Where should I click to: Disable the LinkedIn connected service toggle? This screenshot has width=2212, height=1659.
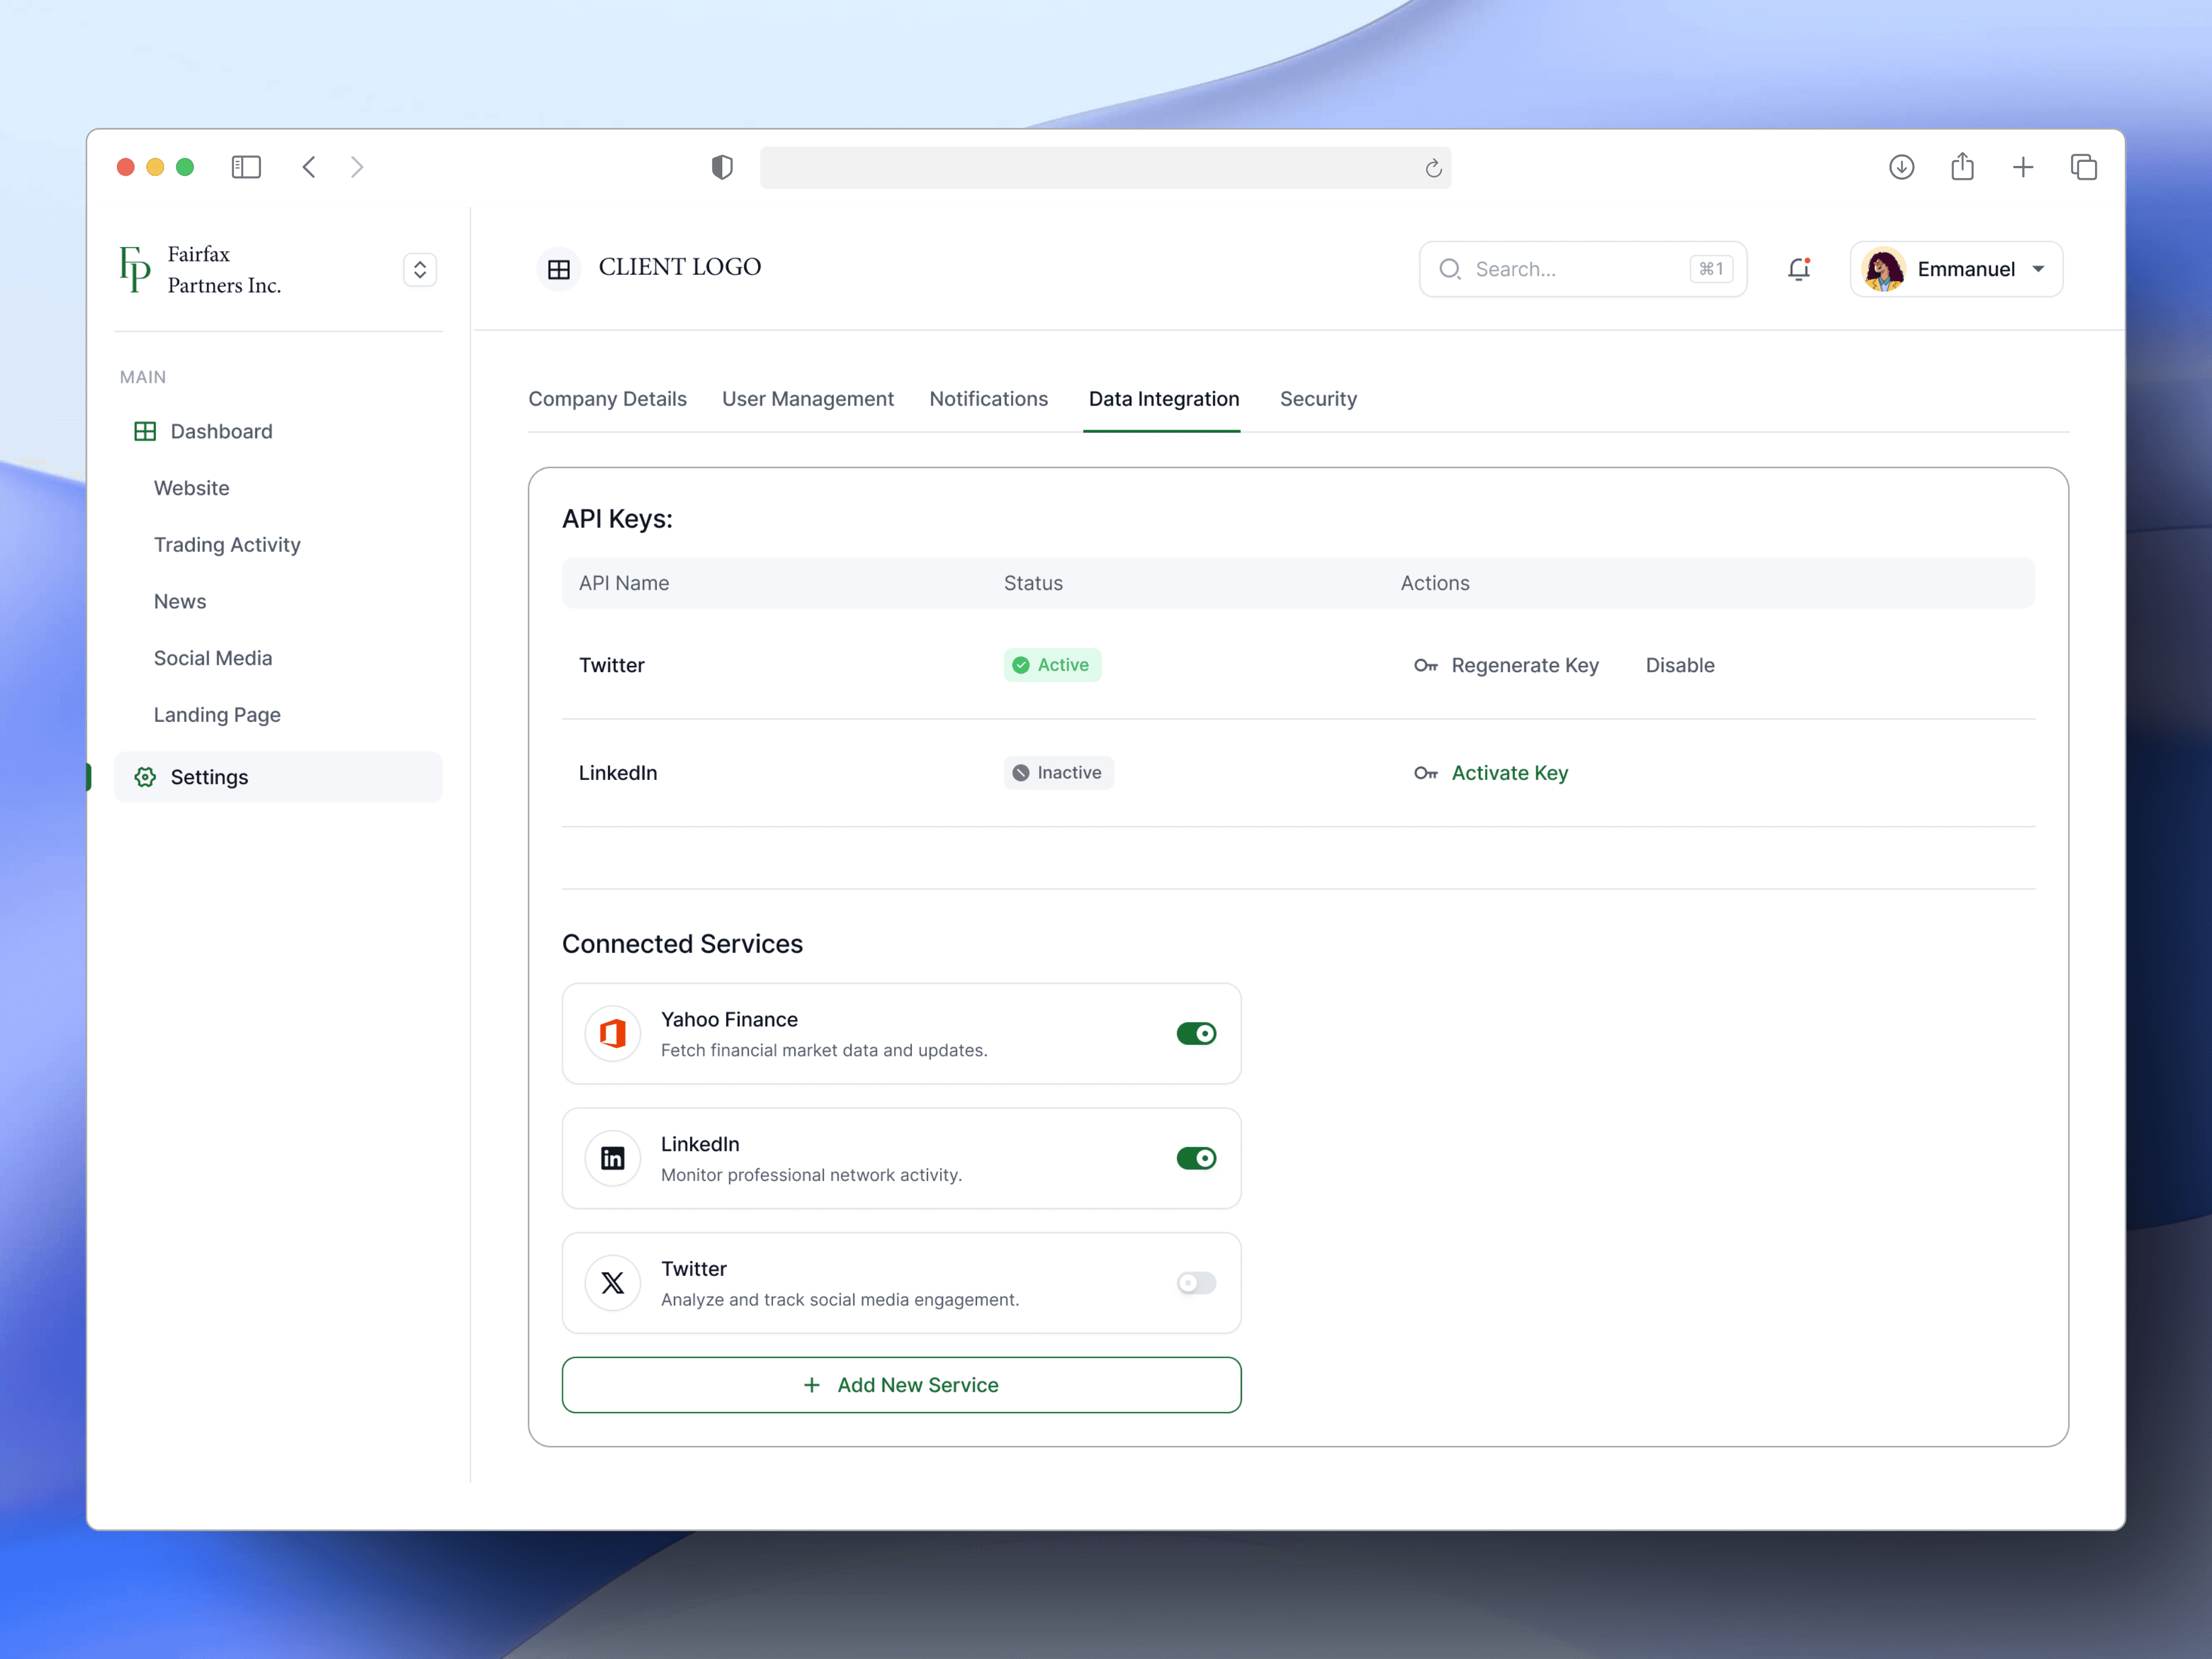1196,1158
